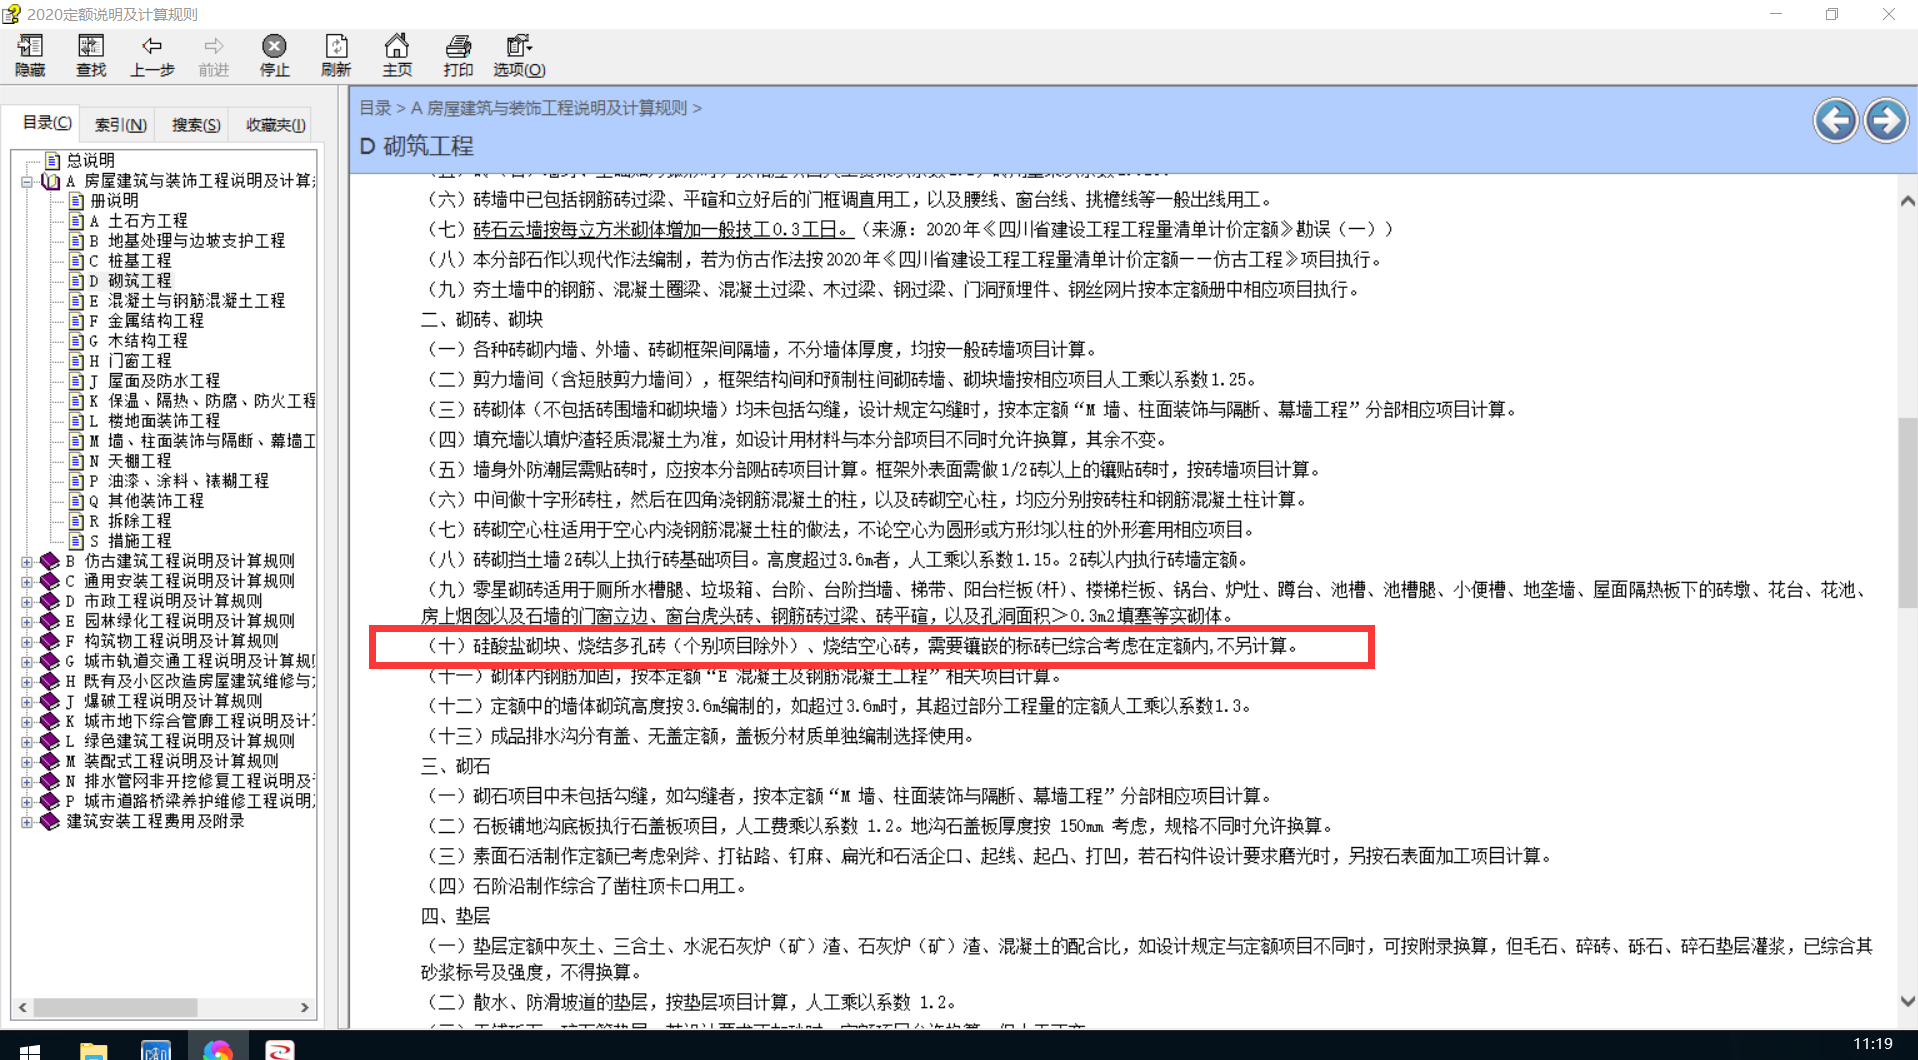1918x1060 pixels.
Task: Click the red S taskbar app icon
Action: click(x=280, y=1050)
